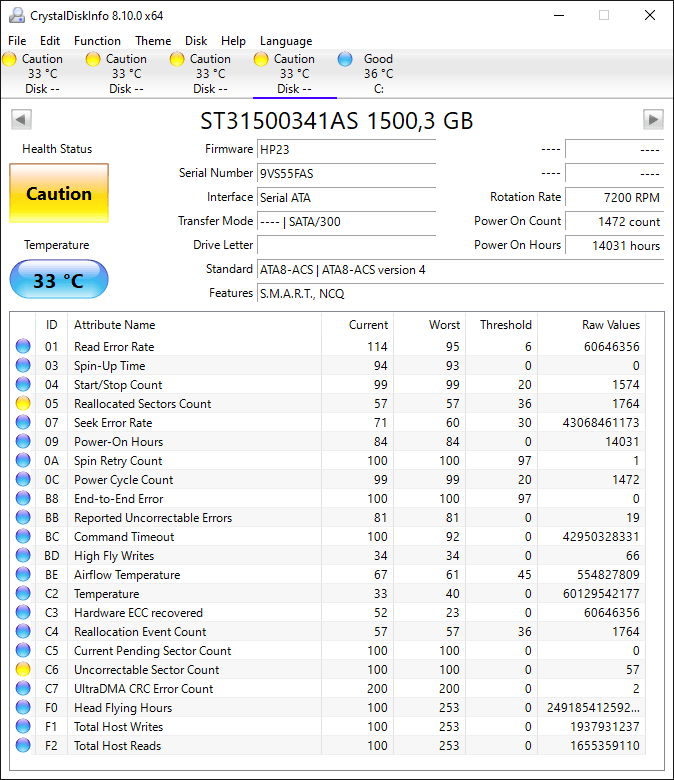Click status orb for Command Timeout
Viewport: 674px width, 780px height.
pos(23,536)
